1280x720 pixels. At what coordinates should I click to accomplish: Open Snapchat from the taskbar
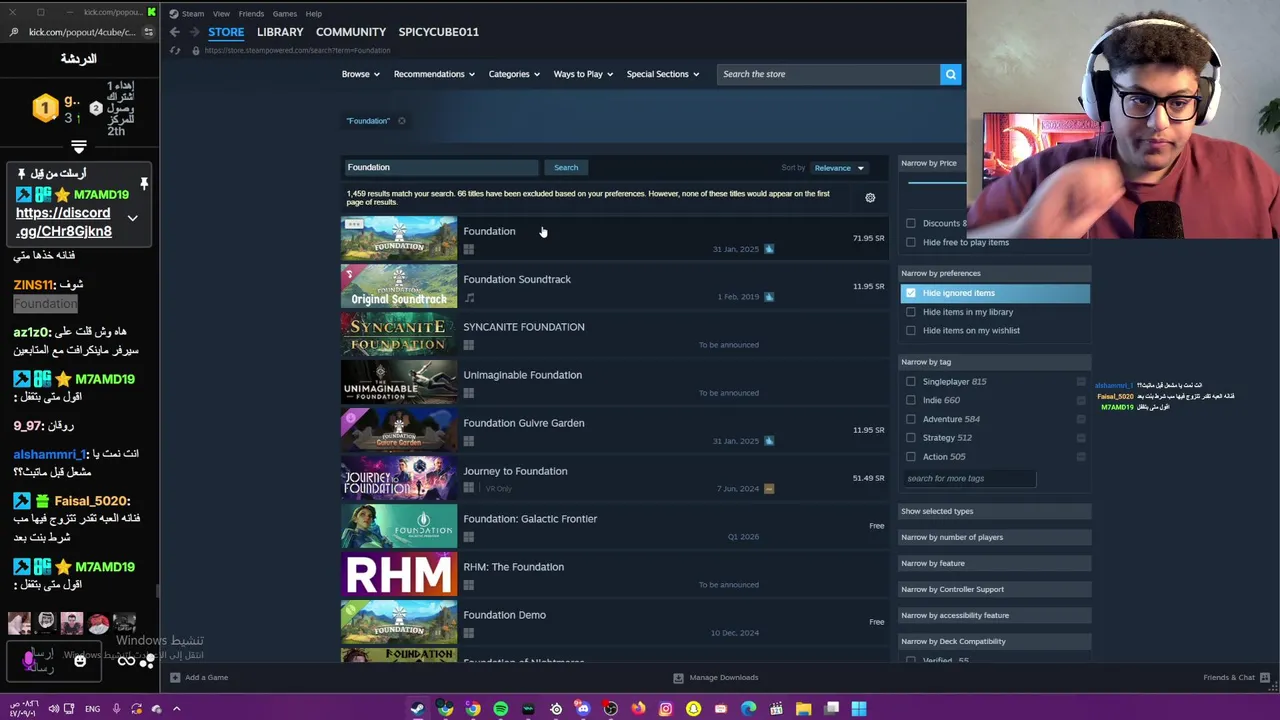[693, 709]
